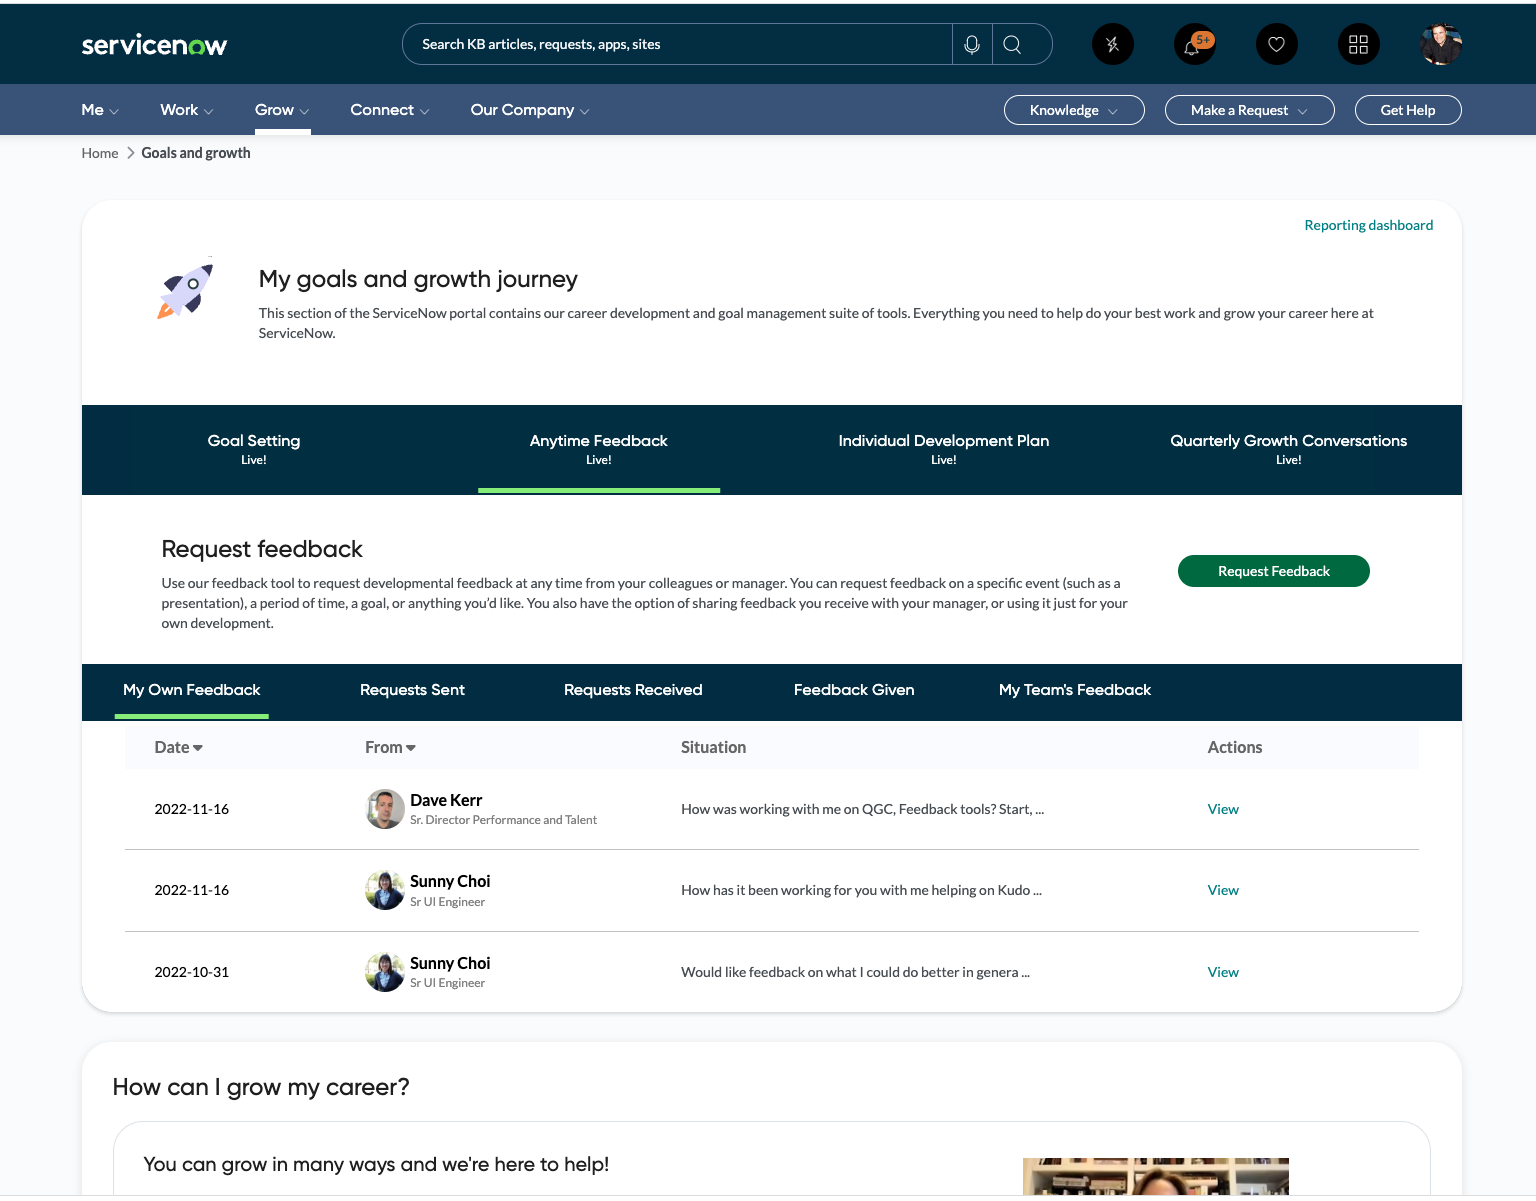Screen dimensions: 1536x1201
Task: Switch to the Feedback Given tab
Action: [x=854, y=690]
